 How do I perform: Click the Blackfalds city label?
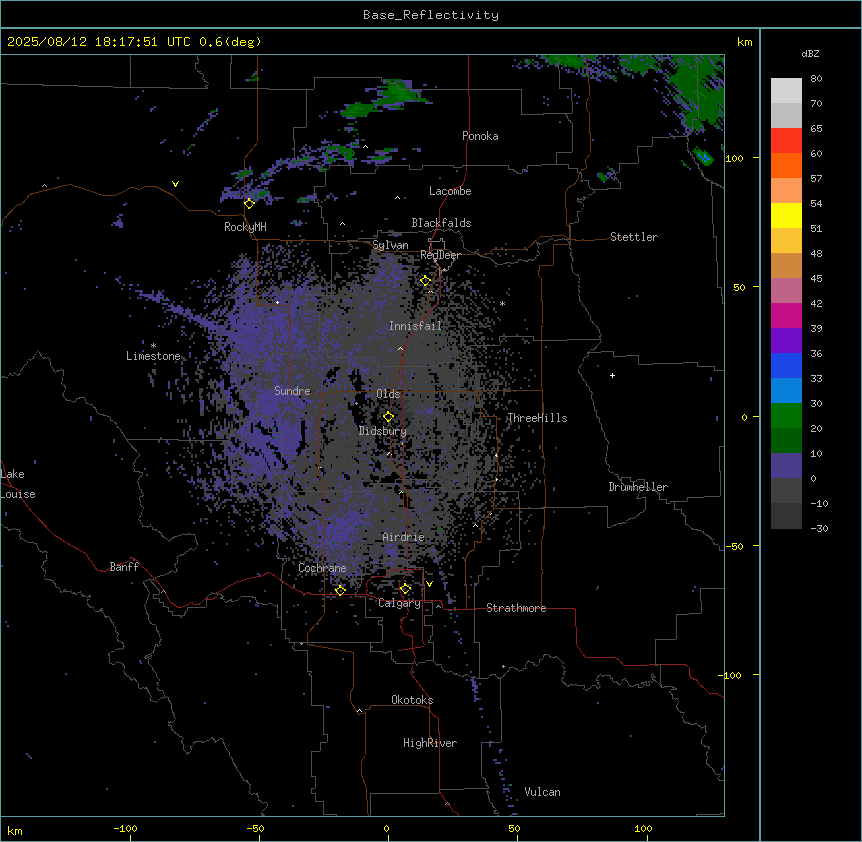click(x=441, y=223)
